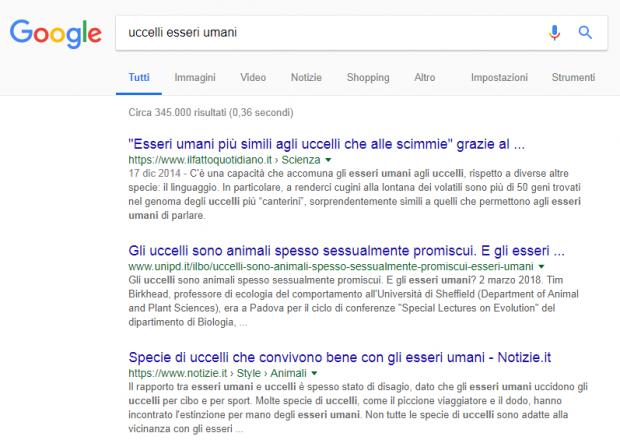Switch to the Immagini tab
The width and height of the screenshot is (620, 447).
click(x=195, y=78)
